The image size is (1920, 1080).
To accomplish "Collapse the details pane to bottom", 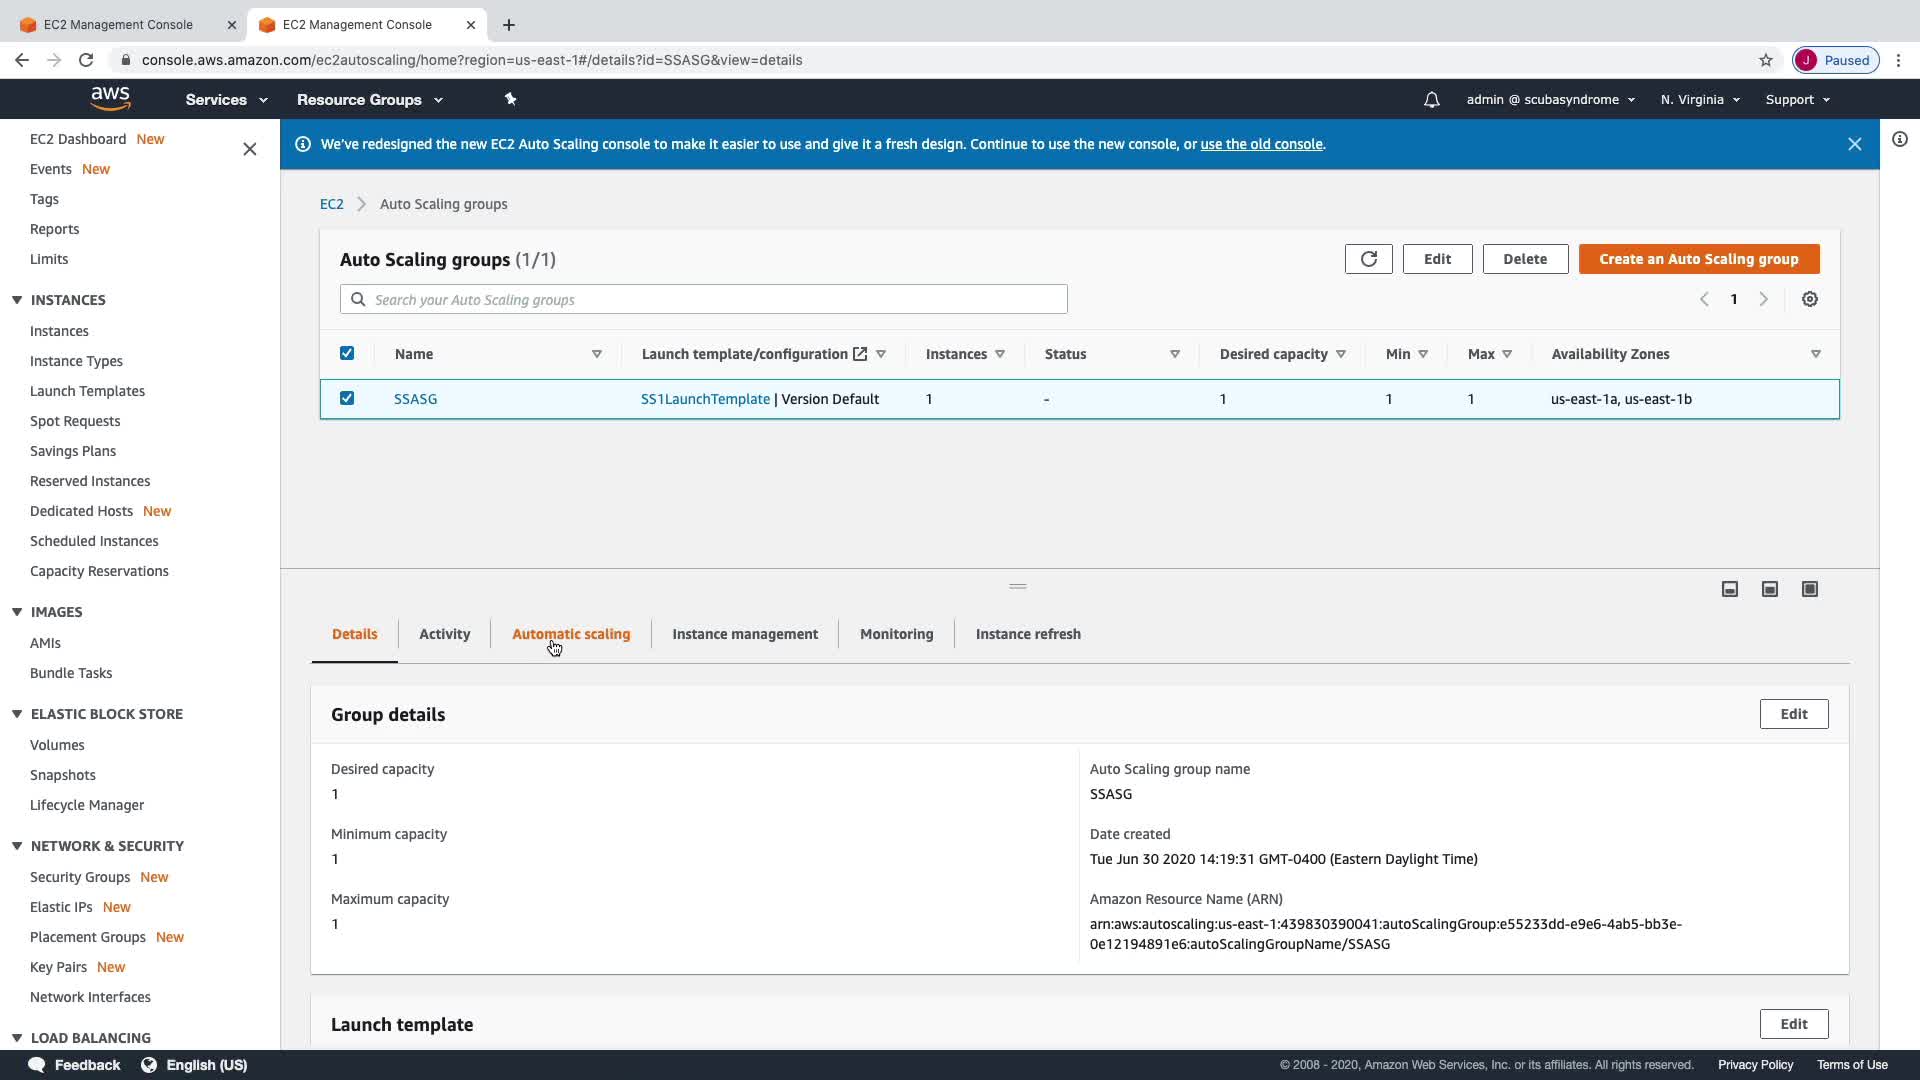I will pyautogui.click(x=1729, y=589).
